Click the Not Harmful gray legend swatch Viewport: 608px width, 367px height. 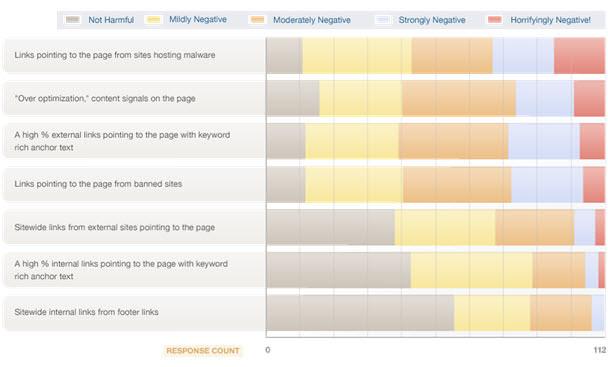click(73, 19)
